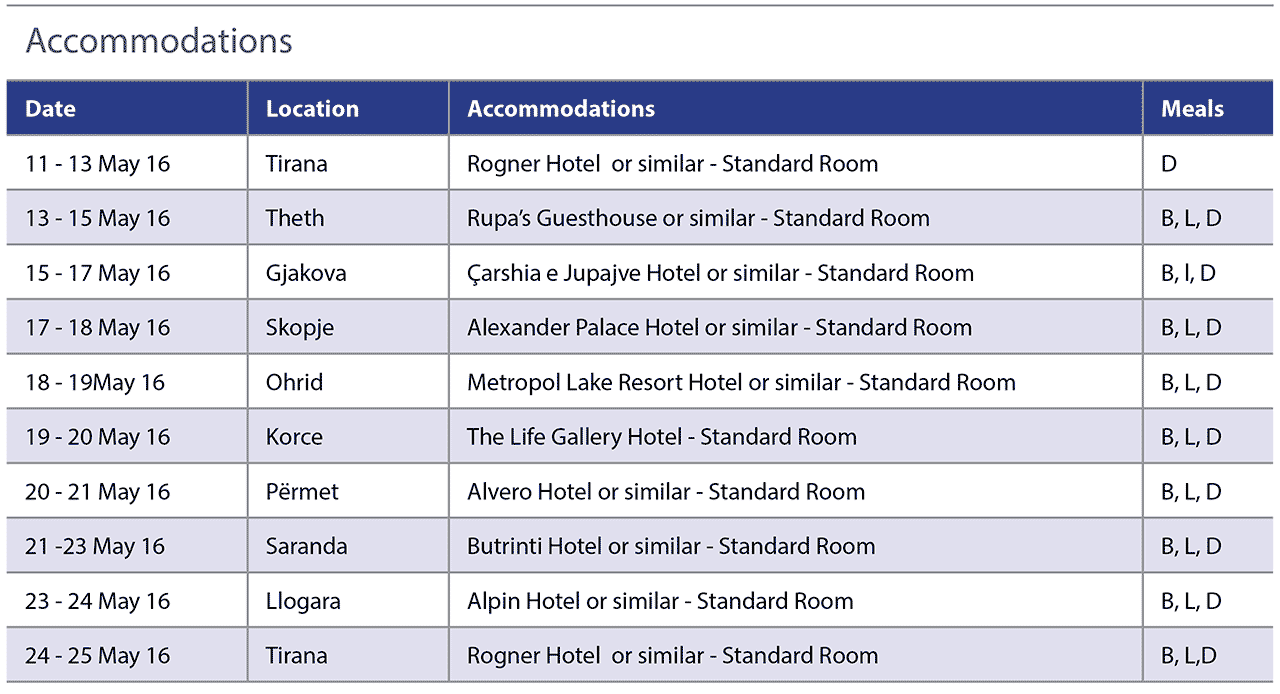This screenshot has height=694, width=1280.
Task: Click the Skopje location cell
Action: point(300,328)
